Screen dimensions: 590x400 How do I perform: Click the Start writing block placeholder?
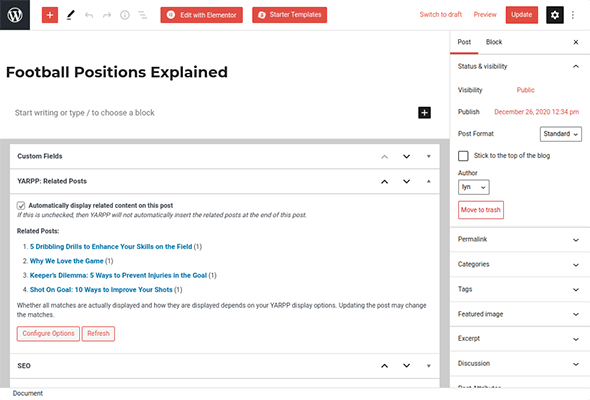coord(85,113)
